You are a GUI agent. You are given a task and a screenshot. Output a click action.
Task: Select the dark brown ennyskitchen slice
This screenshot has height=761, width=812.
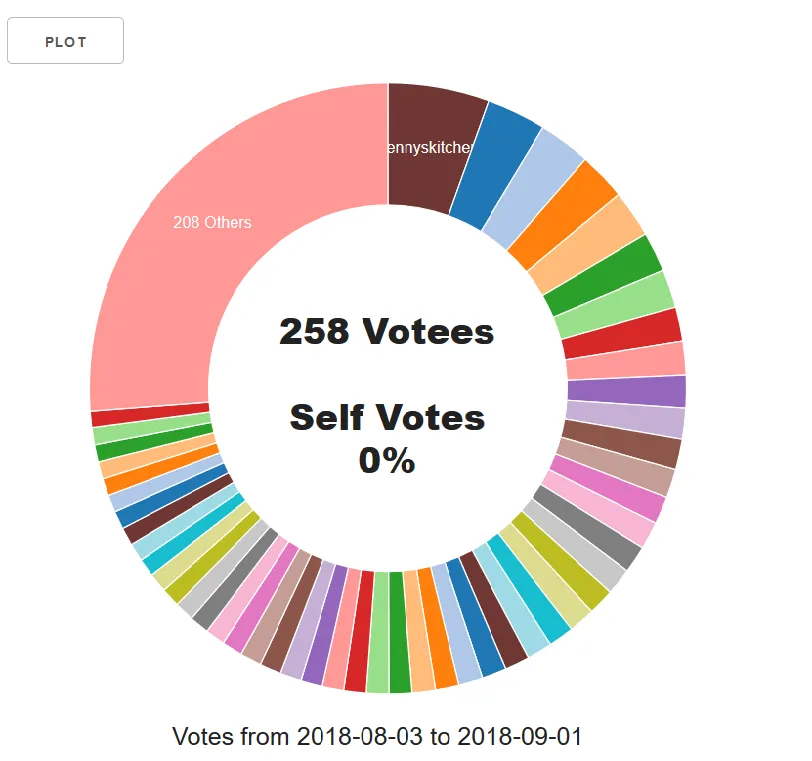435,150
